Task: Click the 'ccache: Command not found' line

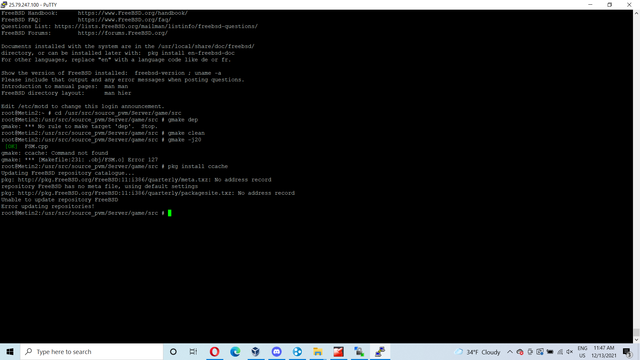Action: click(54, 153)
